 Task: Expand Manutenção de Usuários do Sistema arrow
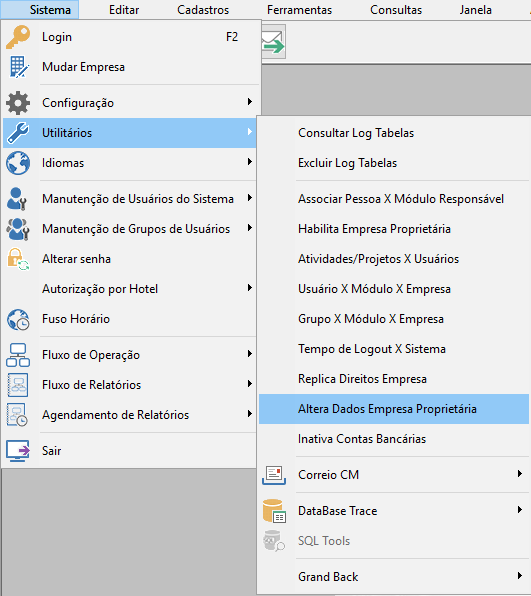250,198
